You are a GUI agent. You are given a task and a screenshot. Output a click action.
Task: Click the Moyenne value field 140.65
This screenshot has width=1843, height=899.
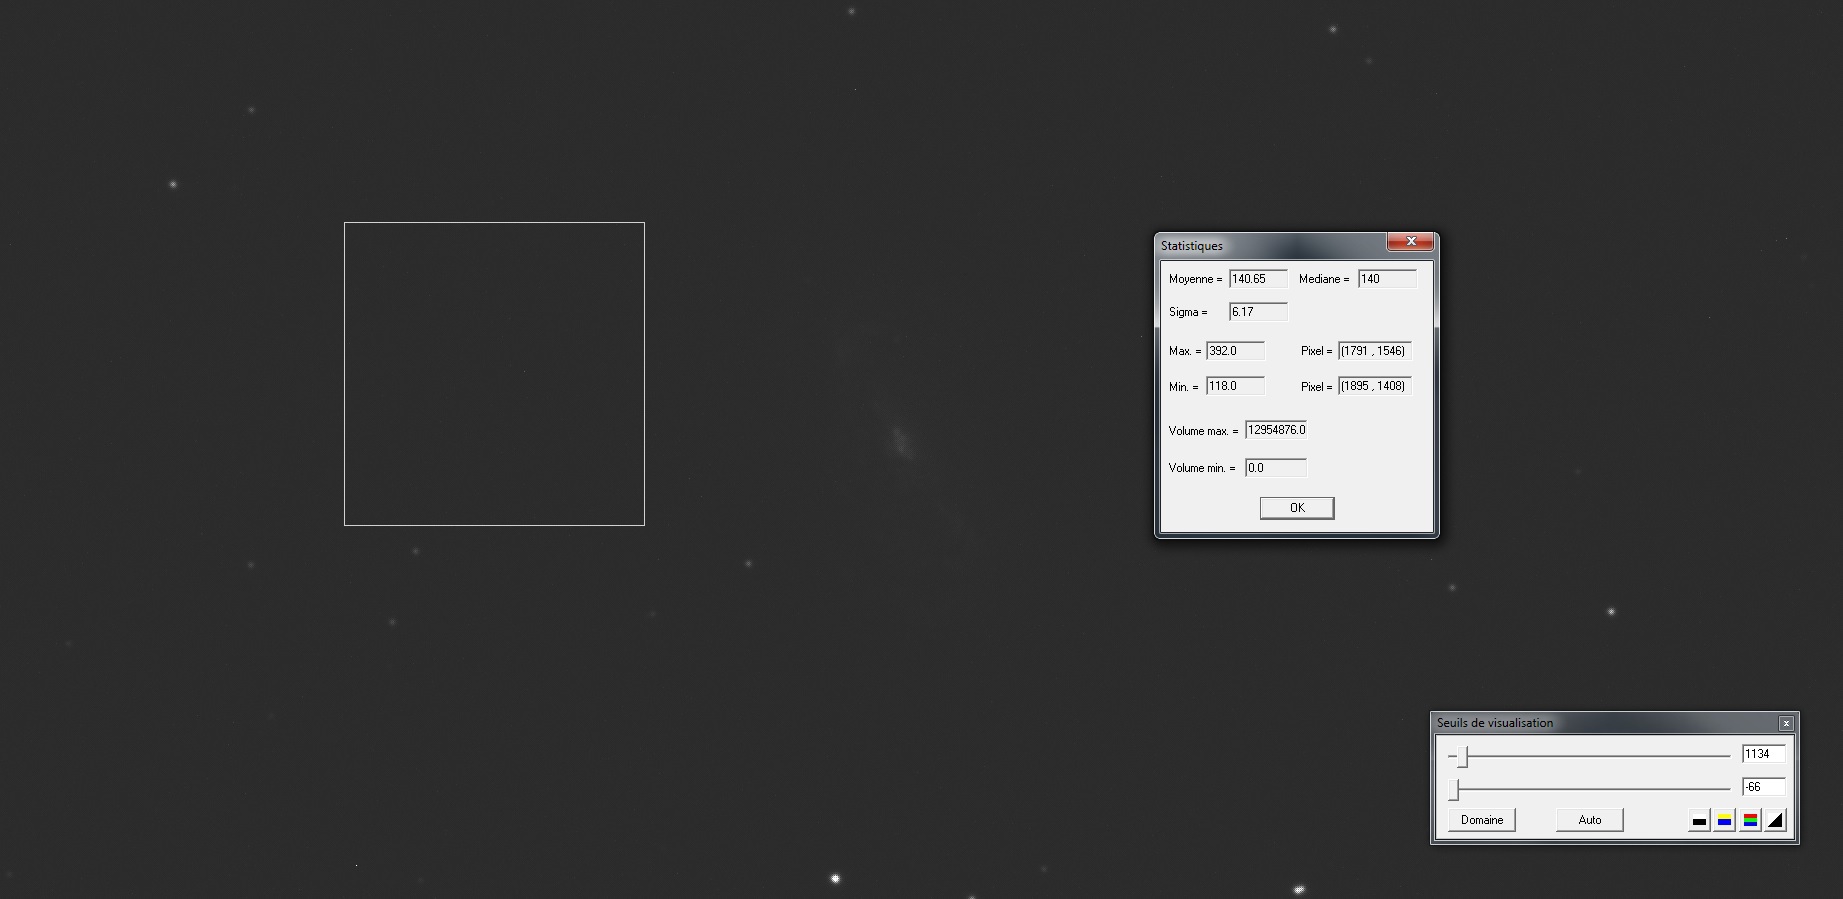click(x=1258, y=279)
